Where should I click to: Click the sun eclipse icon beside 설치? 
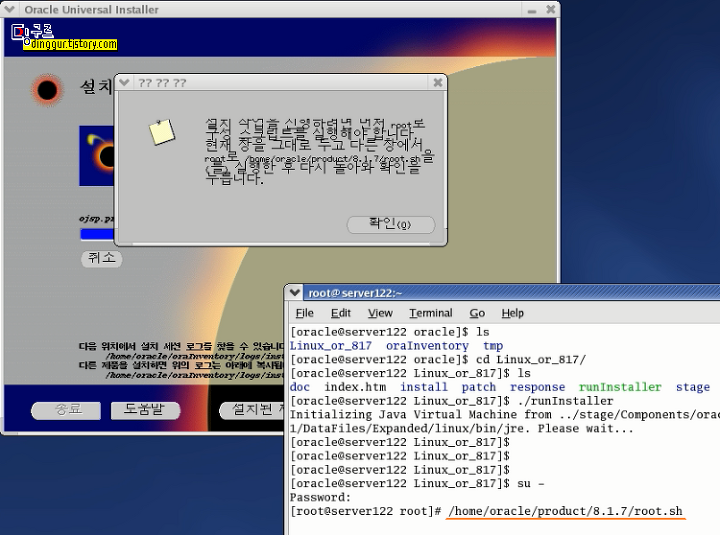coord(47,90)
